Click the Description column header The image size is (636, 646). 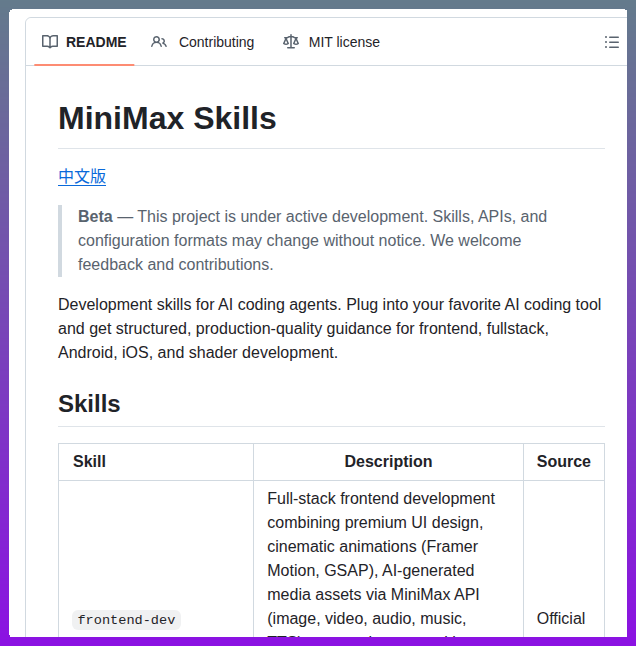(388, 461)
